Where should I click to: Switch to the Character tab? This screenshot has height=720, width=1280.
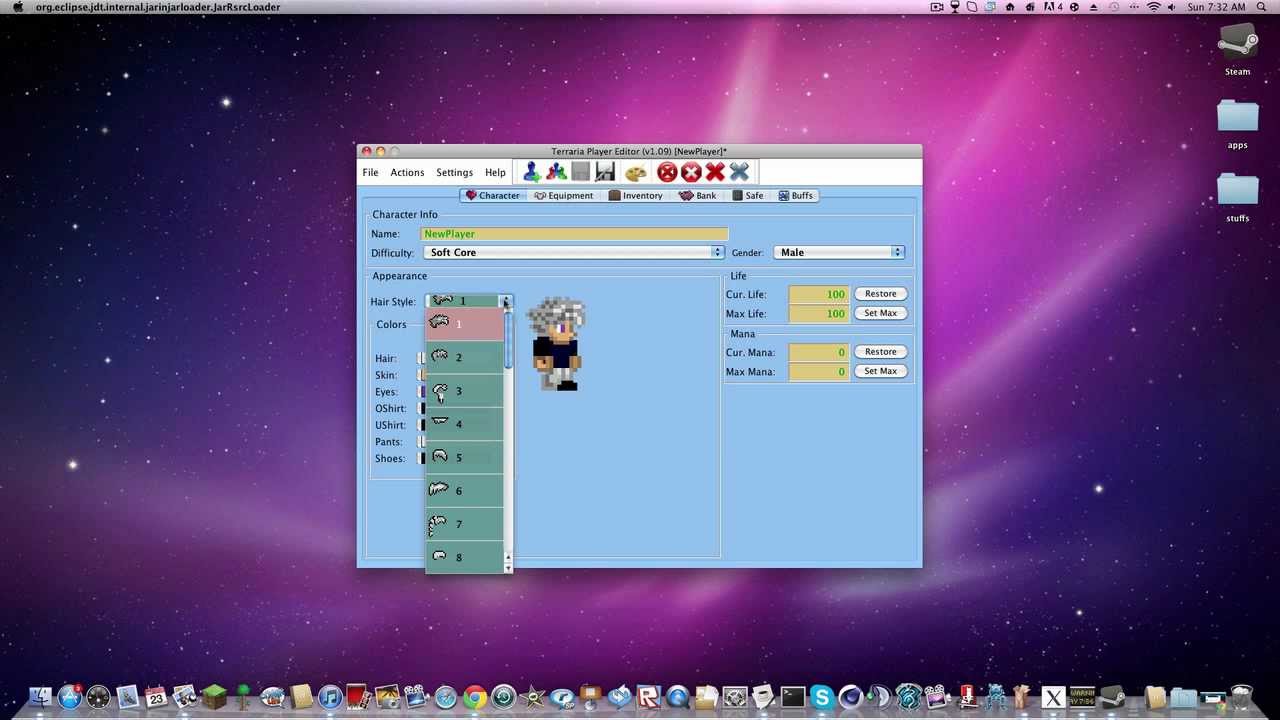tap(492, 196)
